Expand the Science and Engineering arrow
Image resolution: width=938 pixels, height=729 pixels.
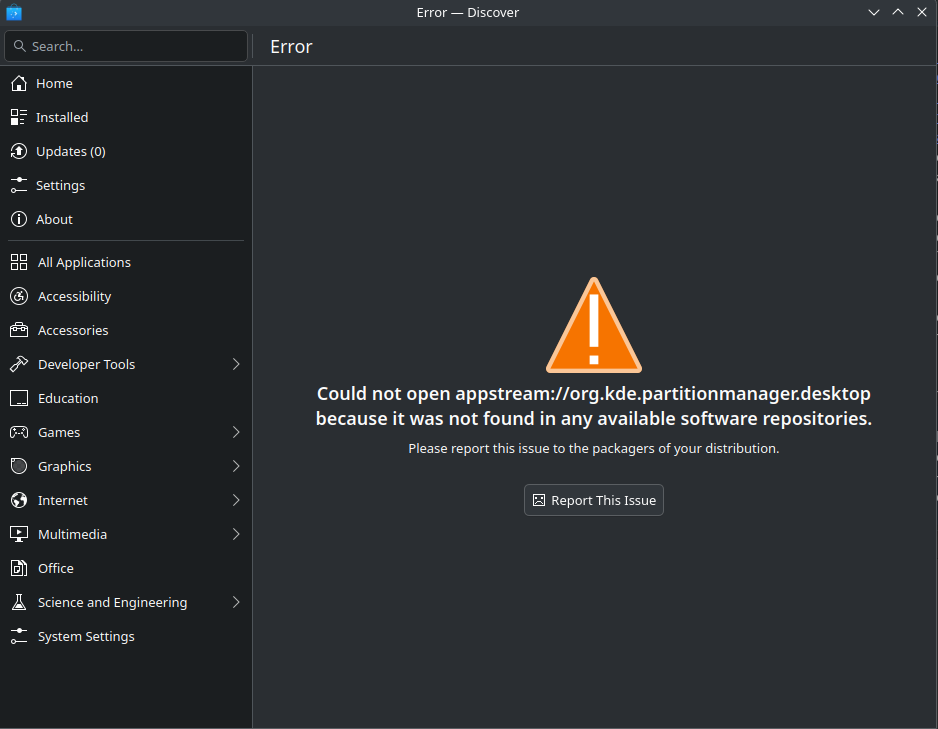tap(236, 603)
